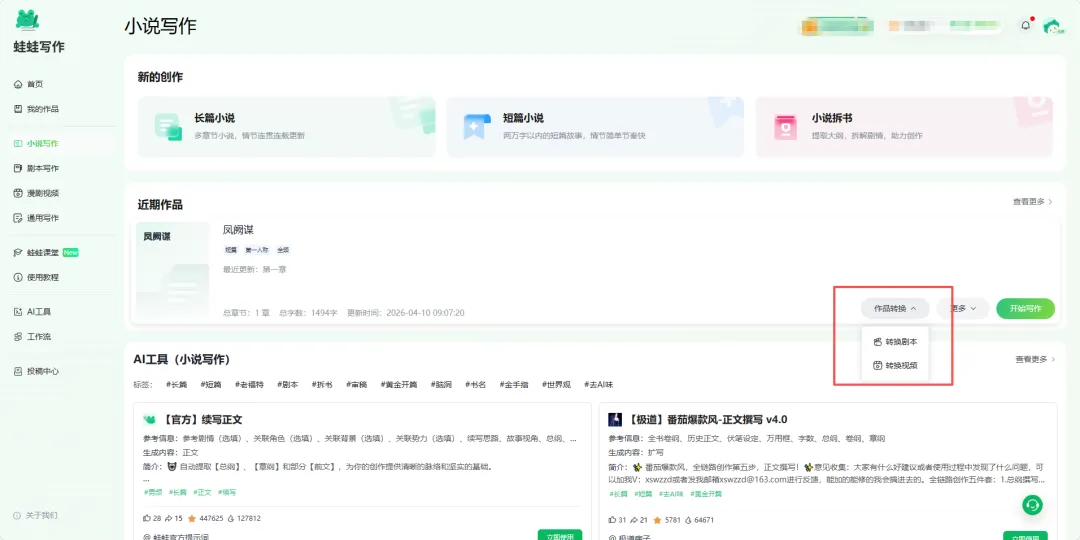Expand the 更多 dropdown
The width and height of the screenshot is (1080, 540).
click(962, 309)
